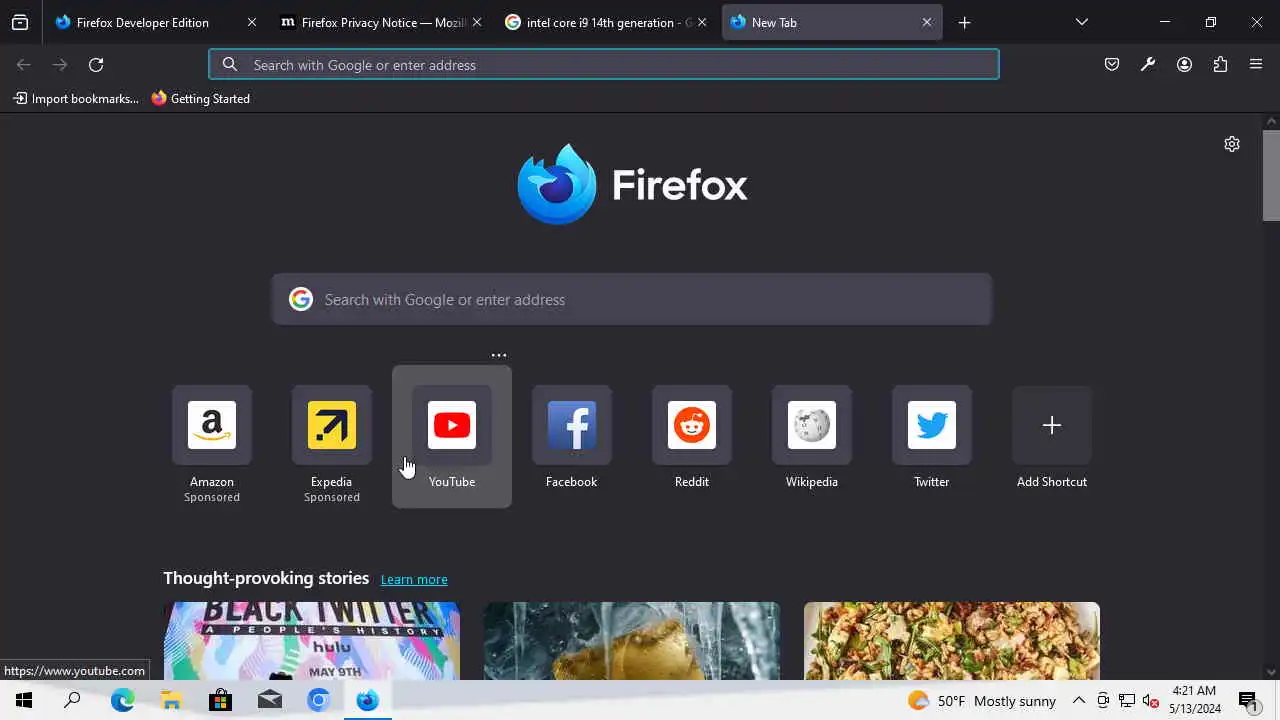Select the New Tab tab
1280x720 pixels.
(x=832, y=22)
